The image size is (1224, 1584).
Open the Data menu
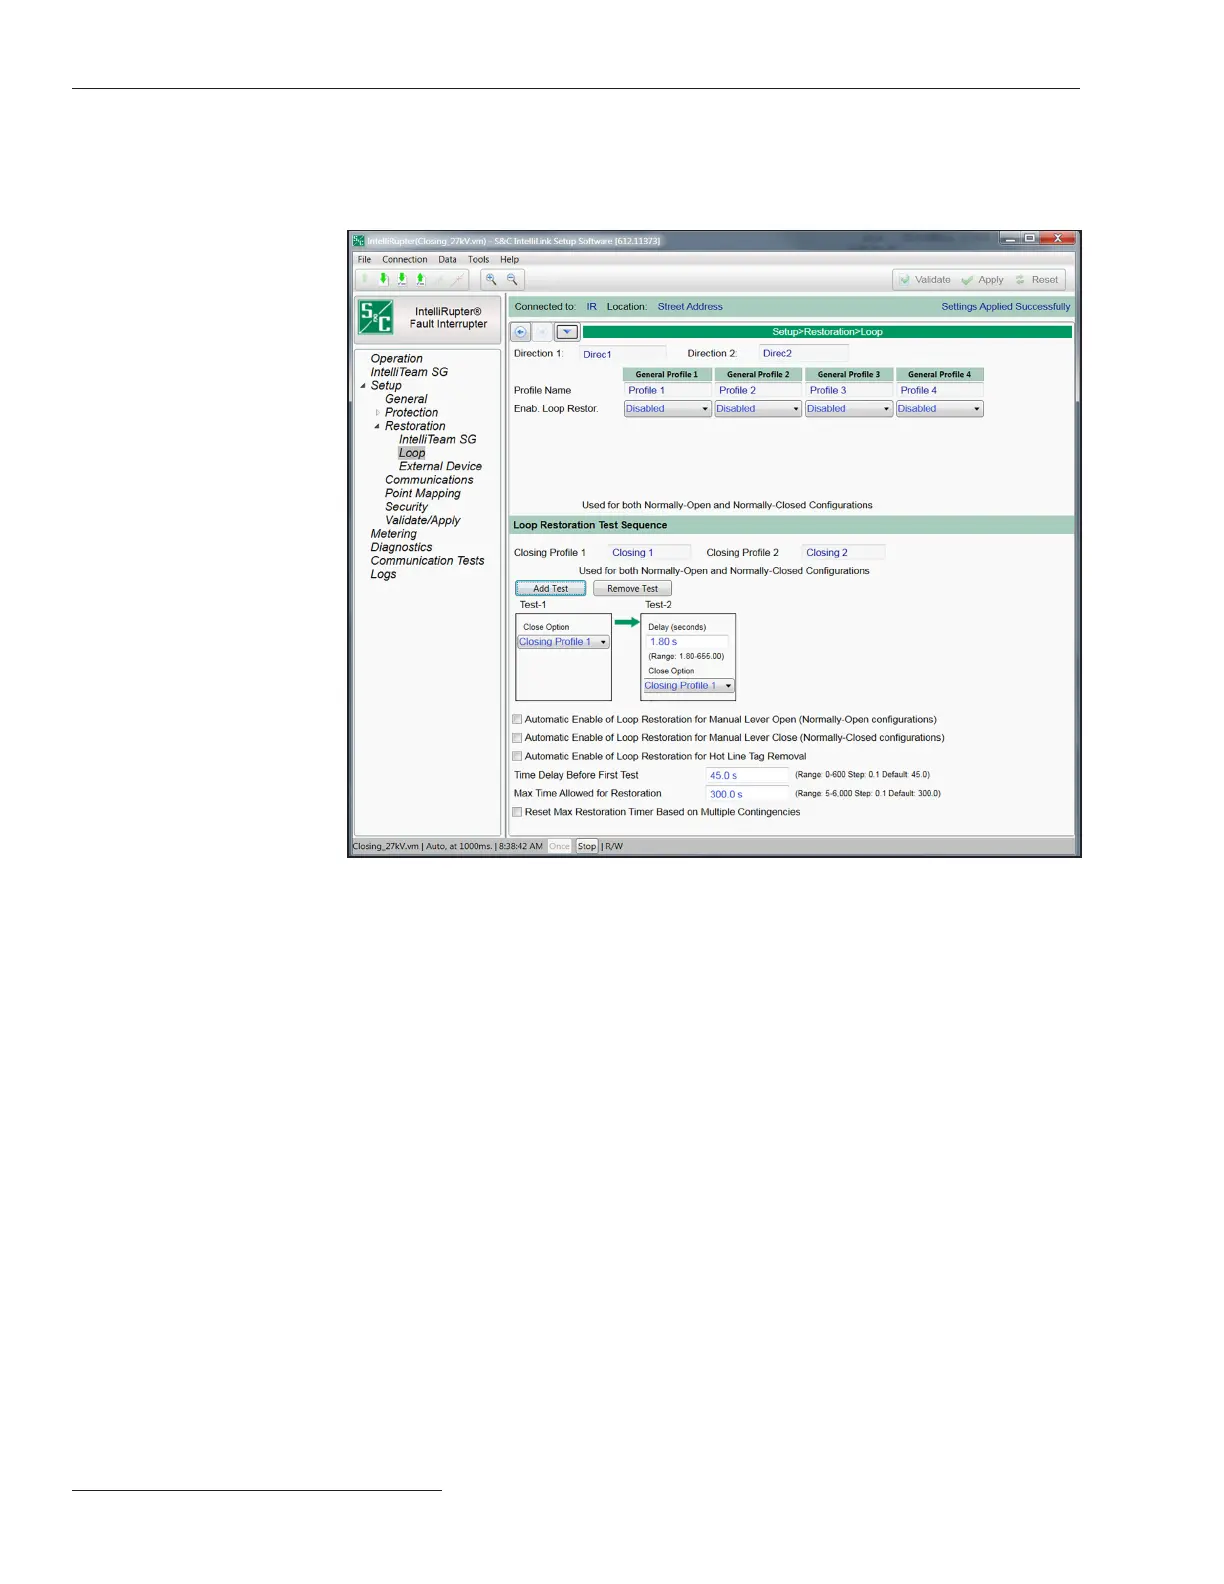[447, 259]
